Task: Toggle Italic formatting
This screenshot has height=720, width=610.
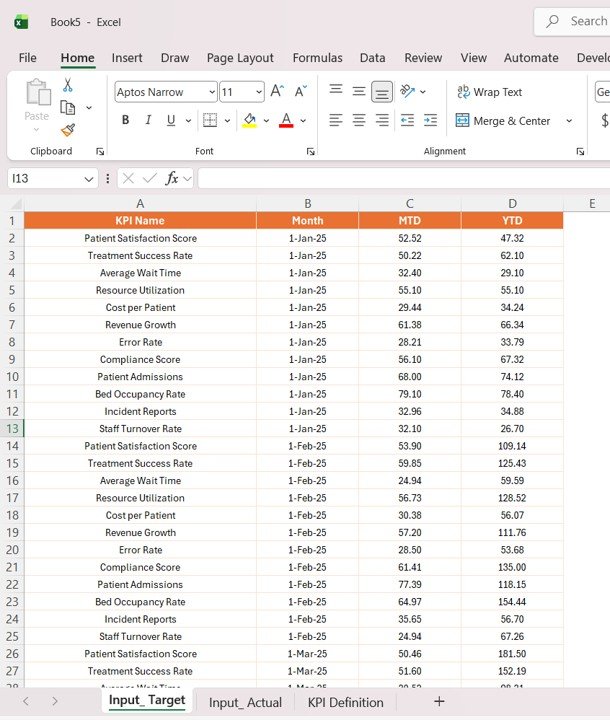Action: (148, 120)
